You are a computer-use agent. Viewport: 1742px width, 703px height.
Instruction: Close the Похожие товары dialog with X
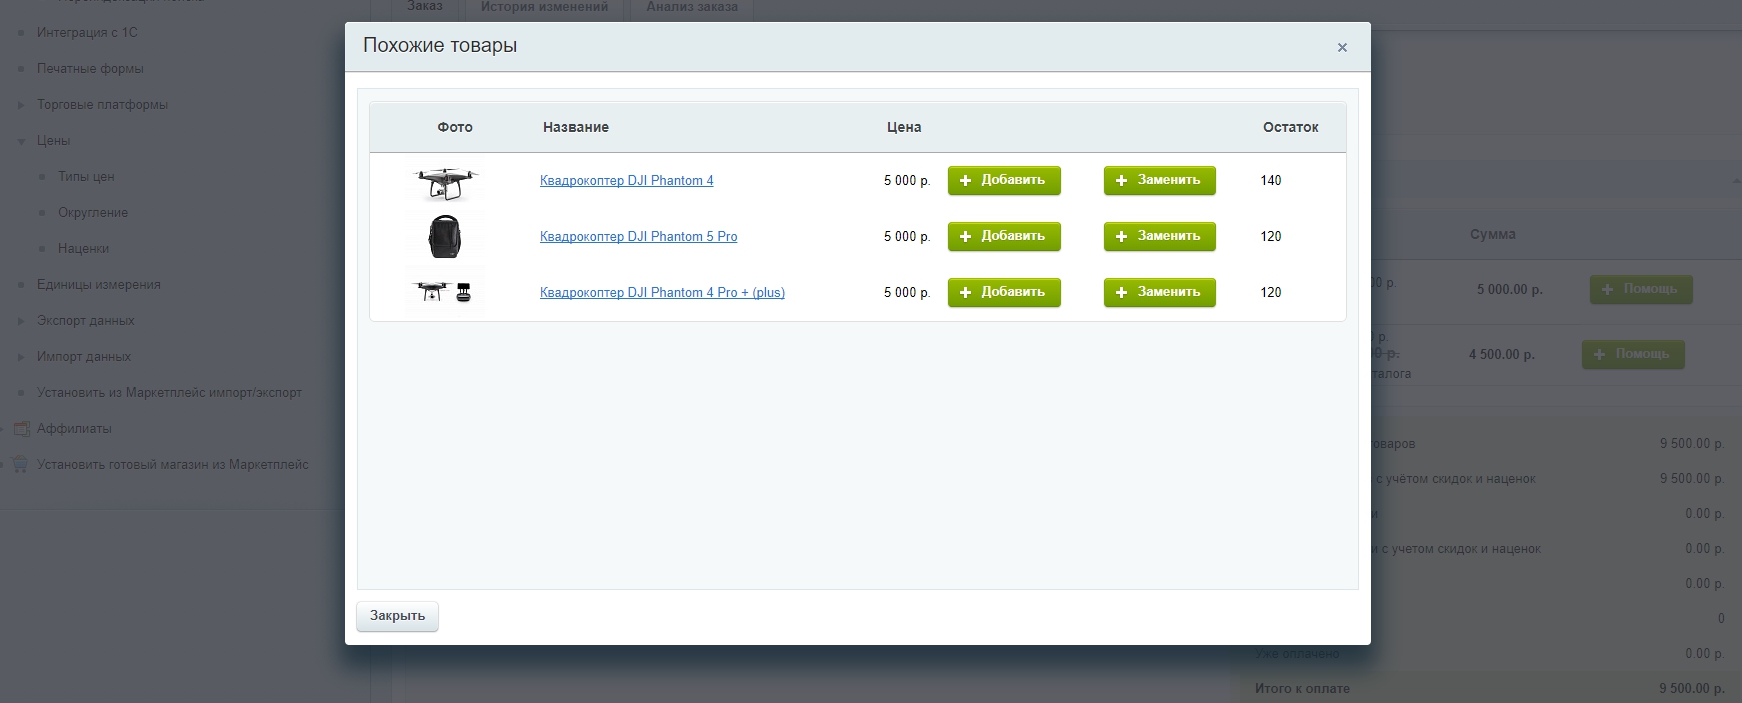tap(1342, 47)
